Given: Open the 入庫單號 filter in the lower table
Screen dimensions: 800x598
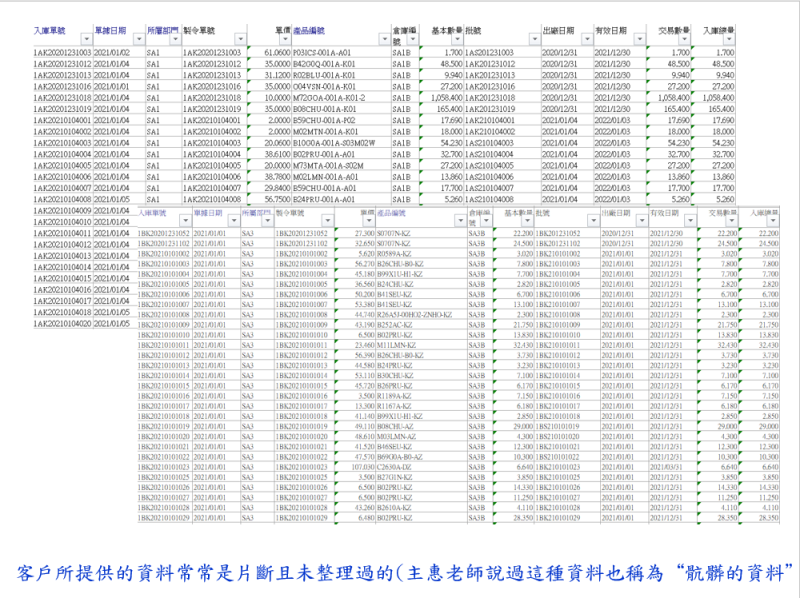Looking at the screenshot, I should coord(185,221).
